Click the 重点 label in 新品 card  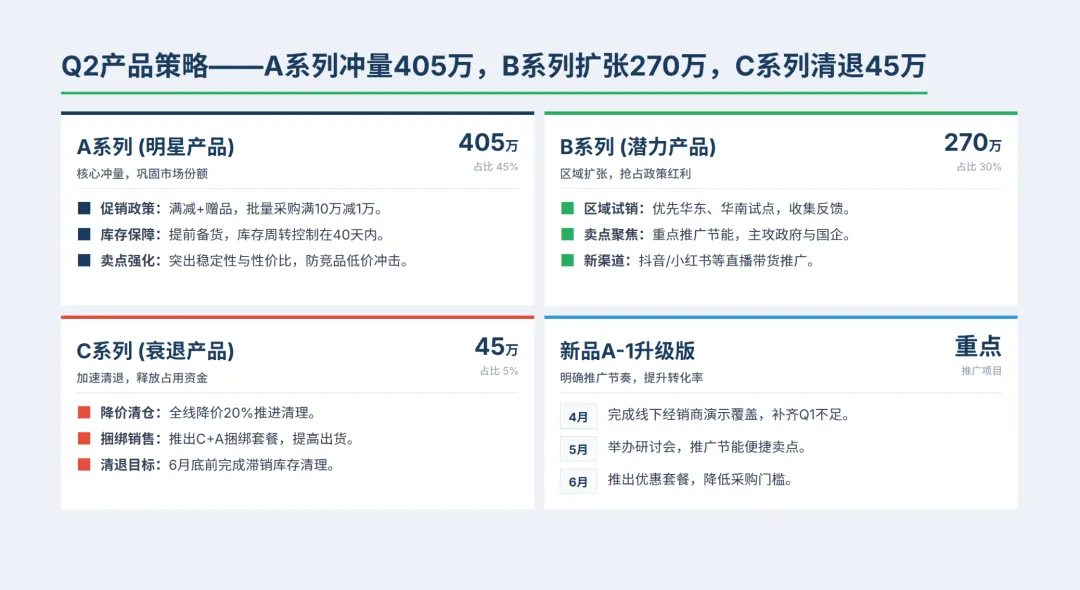[x=977, y=346]
